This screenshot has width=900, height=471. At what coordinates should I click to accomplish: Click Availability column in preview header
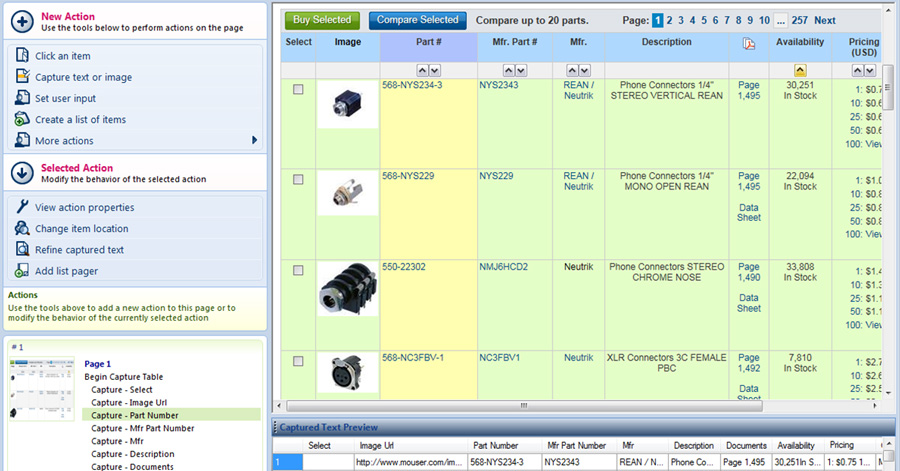pos(796,445)
